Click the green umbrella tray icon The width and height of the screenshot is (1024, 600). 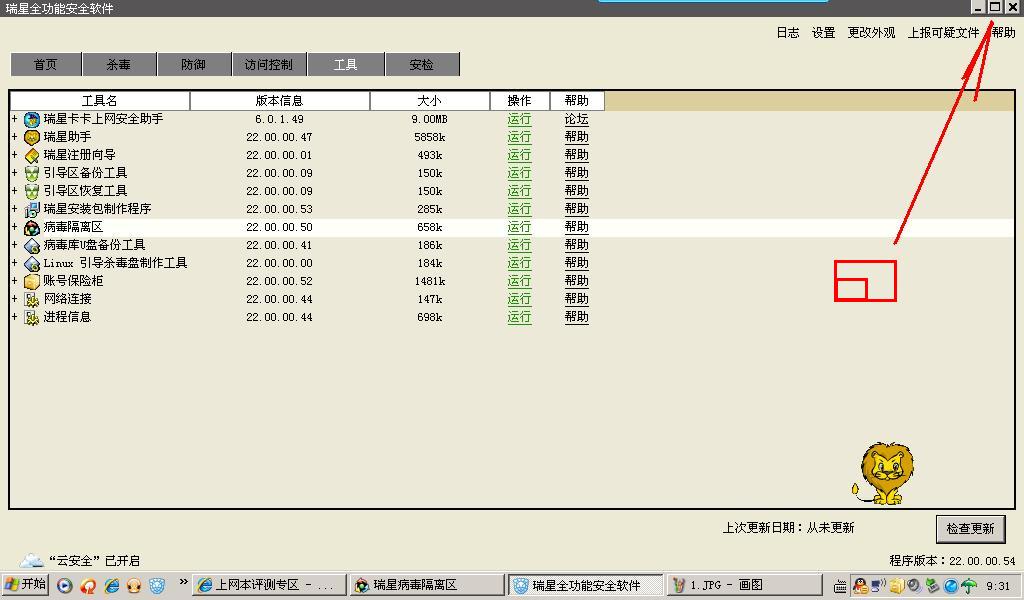(x=969, y=586)
